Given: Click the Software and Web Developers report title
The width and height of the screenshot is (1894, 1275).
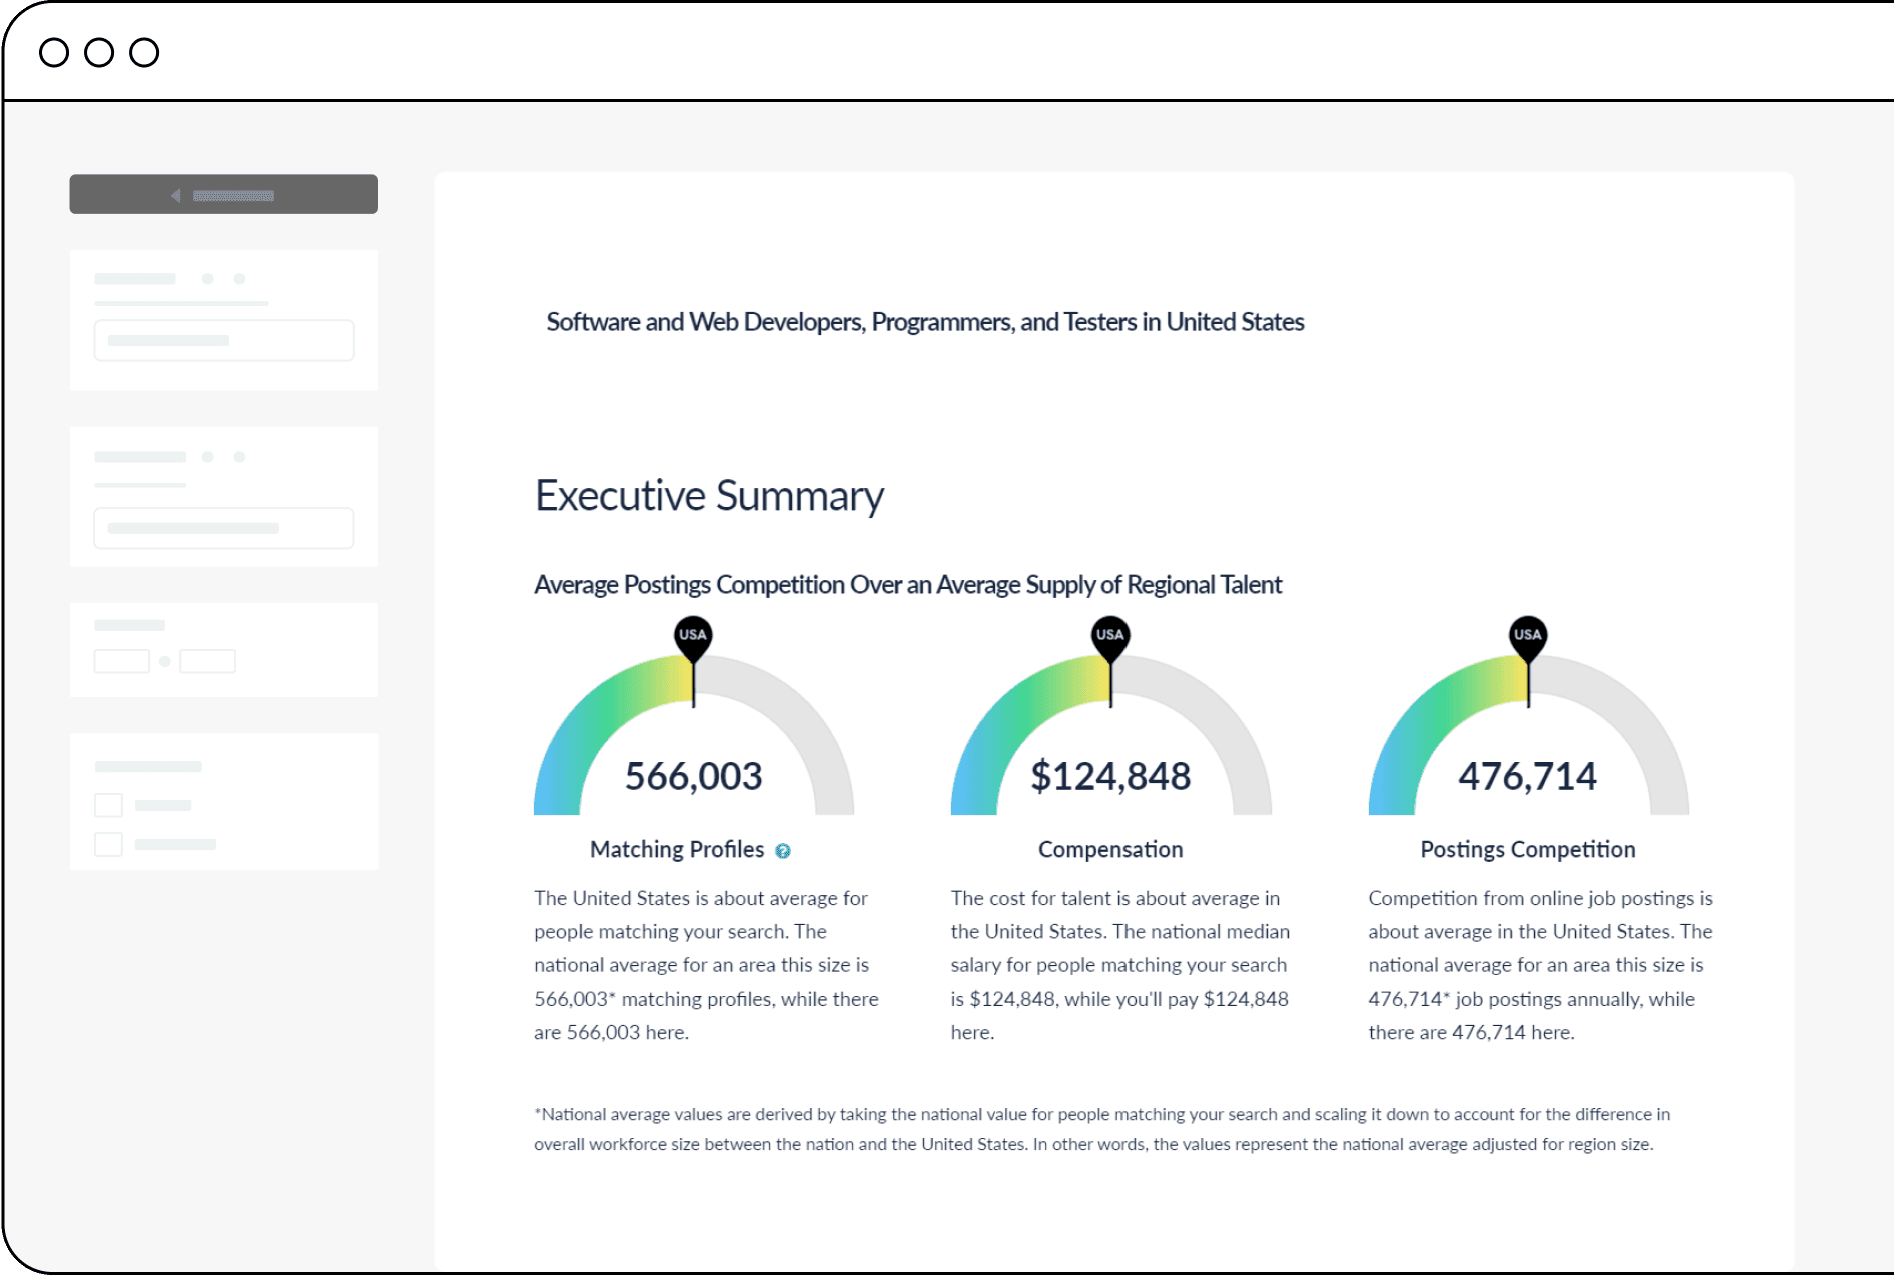Looking at the screenshot, I should [925, 322].
